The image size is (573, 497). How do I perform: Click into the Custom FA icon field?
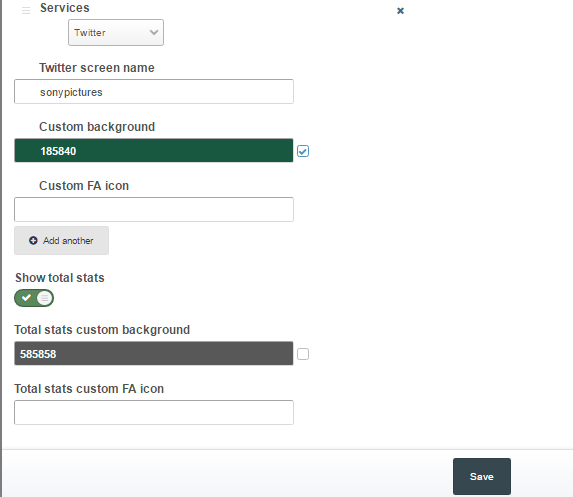click(x=154, y=209)
